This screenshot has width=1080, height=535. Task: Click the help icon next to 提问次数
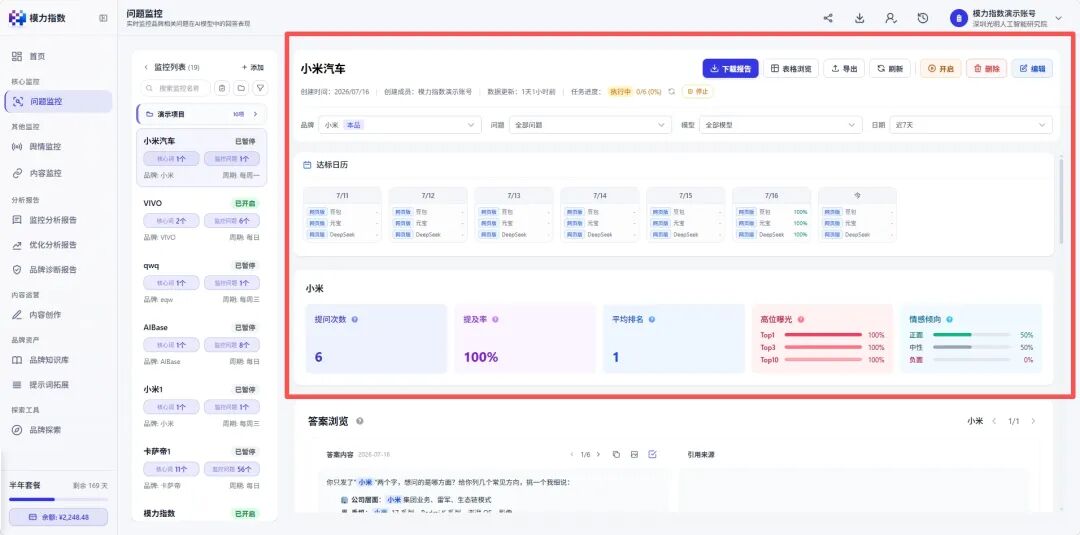(355, 319)
